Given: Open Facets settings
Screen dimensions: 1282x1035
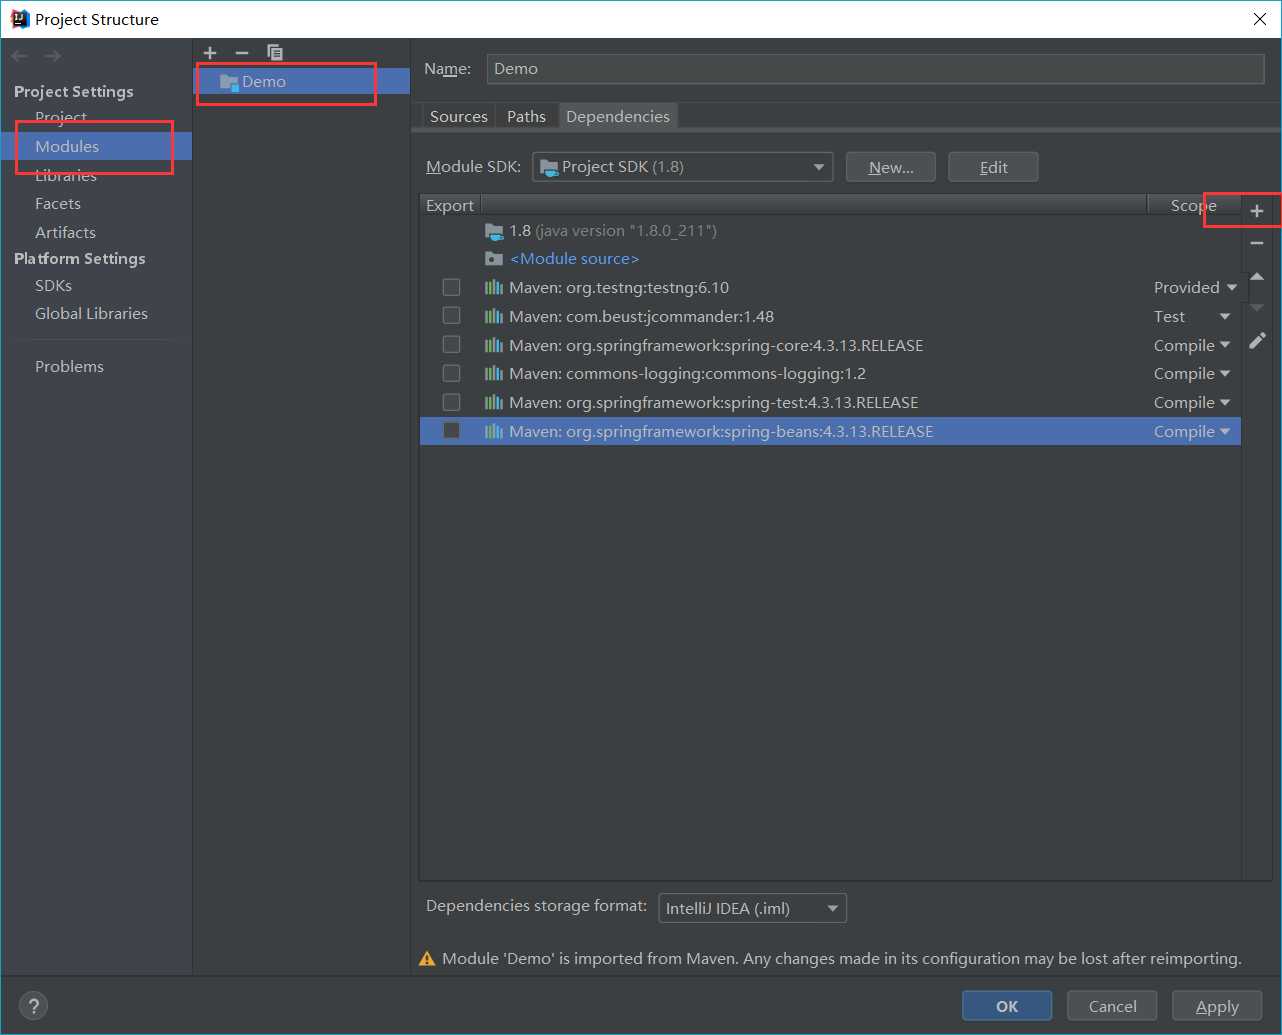Looking at the screenshot, I should [58, 204].
